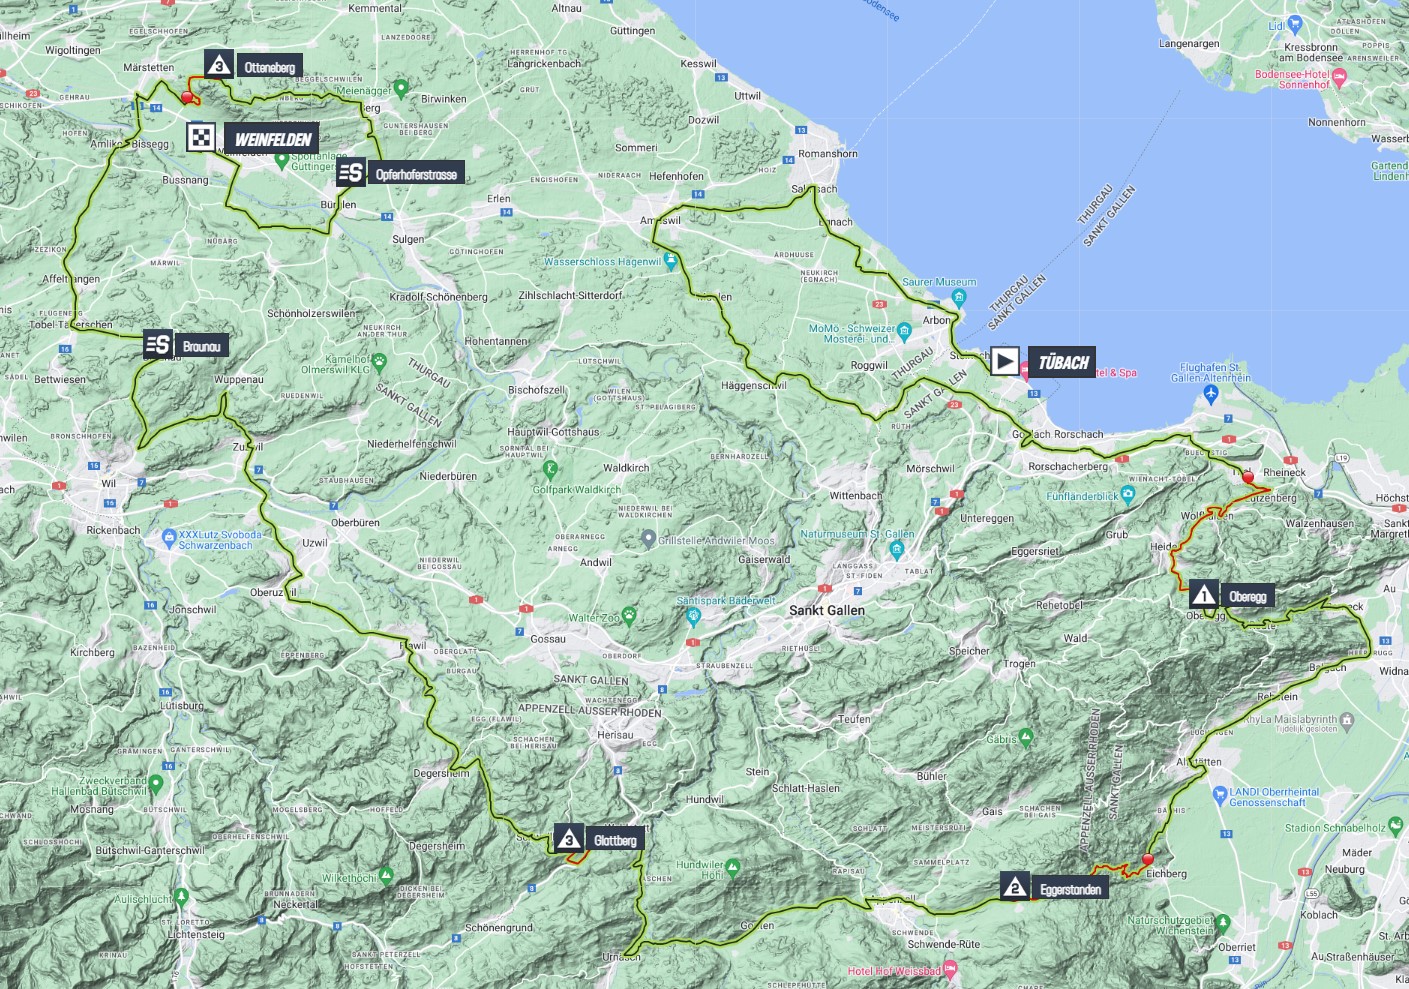Click the Naturmuseum St. Gallen pin
Image resolution: width=1409 pixels, height=989 pixels.
tap(896, 549)
